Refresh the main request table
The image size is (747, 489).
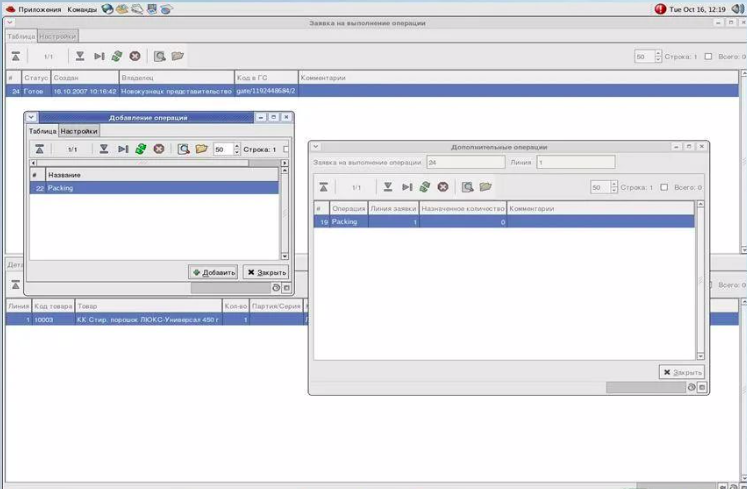click(x=117, y=56)
